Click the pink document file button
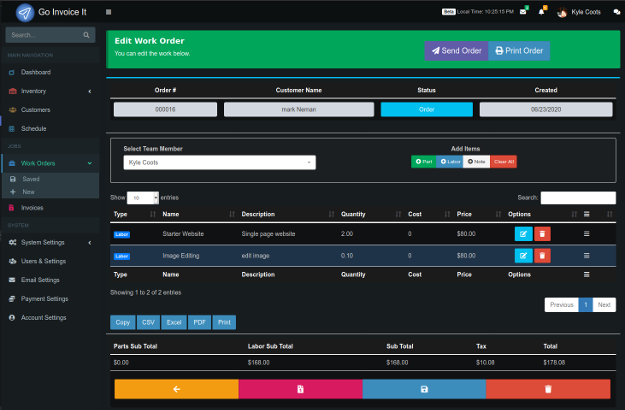This screenshot has height=410, width=625. pyautogui.click(x=300, y=389)
